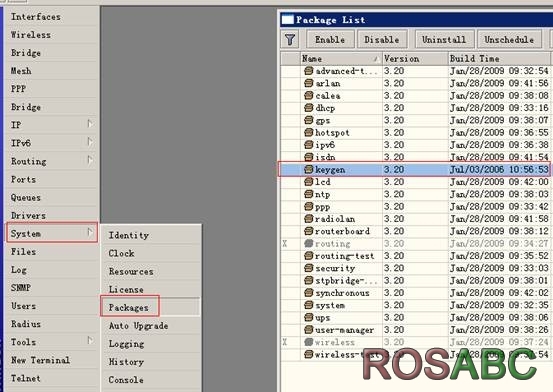Select the disabled wireless package icon

click(x=309, y=342)
